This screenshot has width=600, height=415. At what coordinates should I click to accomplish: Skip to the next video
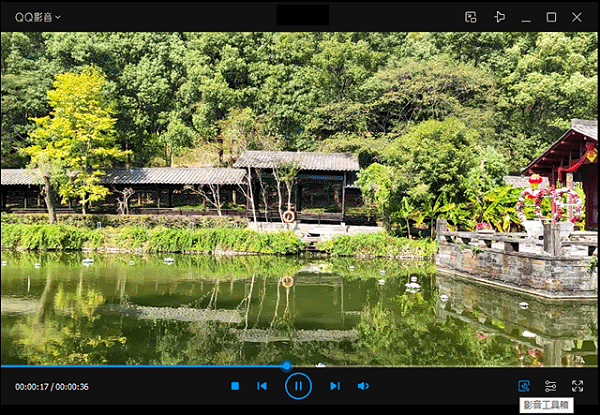tap(335, 386)
